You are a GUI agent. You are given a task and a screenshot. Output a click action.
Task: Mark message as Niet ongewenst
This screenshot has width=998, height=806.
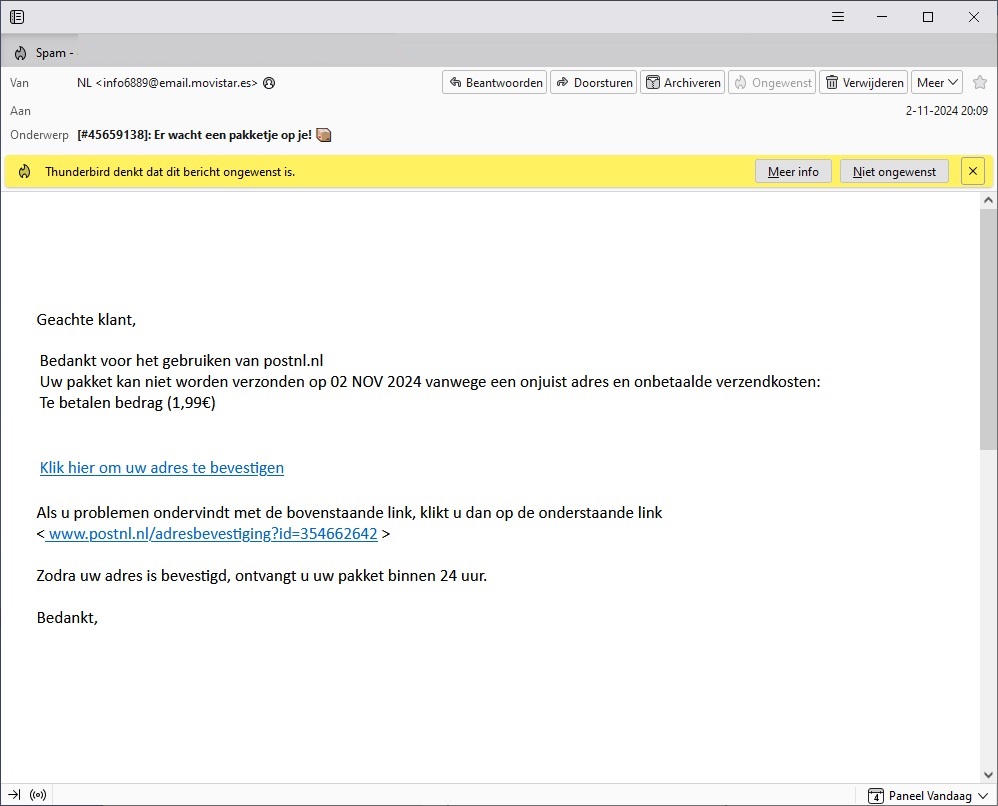pos(894,172)
